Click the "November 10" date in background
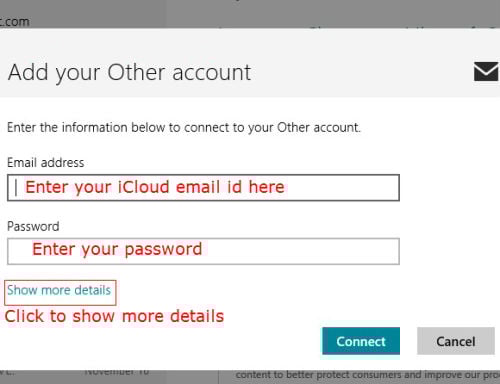Image resolution: width=500 pixels, height=384 pixels. 117,372
